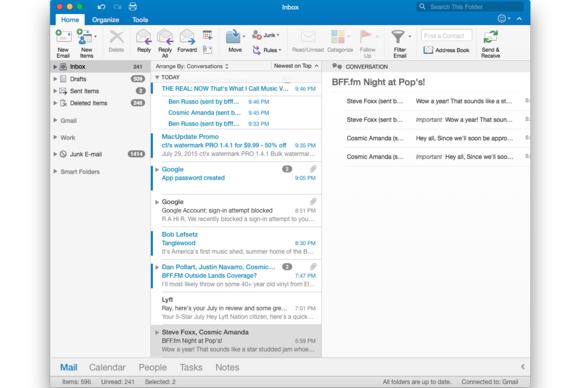Click the Search This Folder field
Image resolution: width=580 pixels, height=388 pixels.
coord(471,7)
